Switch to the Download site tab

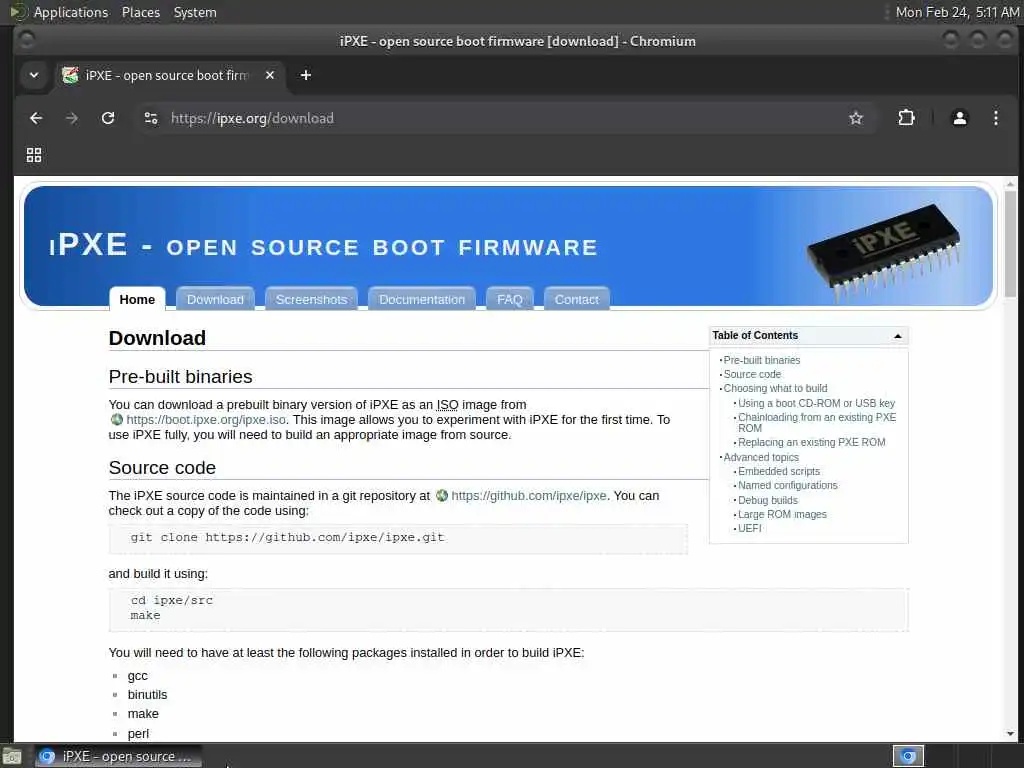click(x=215, y=299)
